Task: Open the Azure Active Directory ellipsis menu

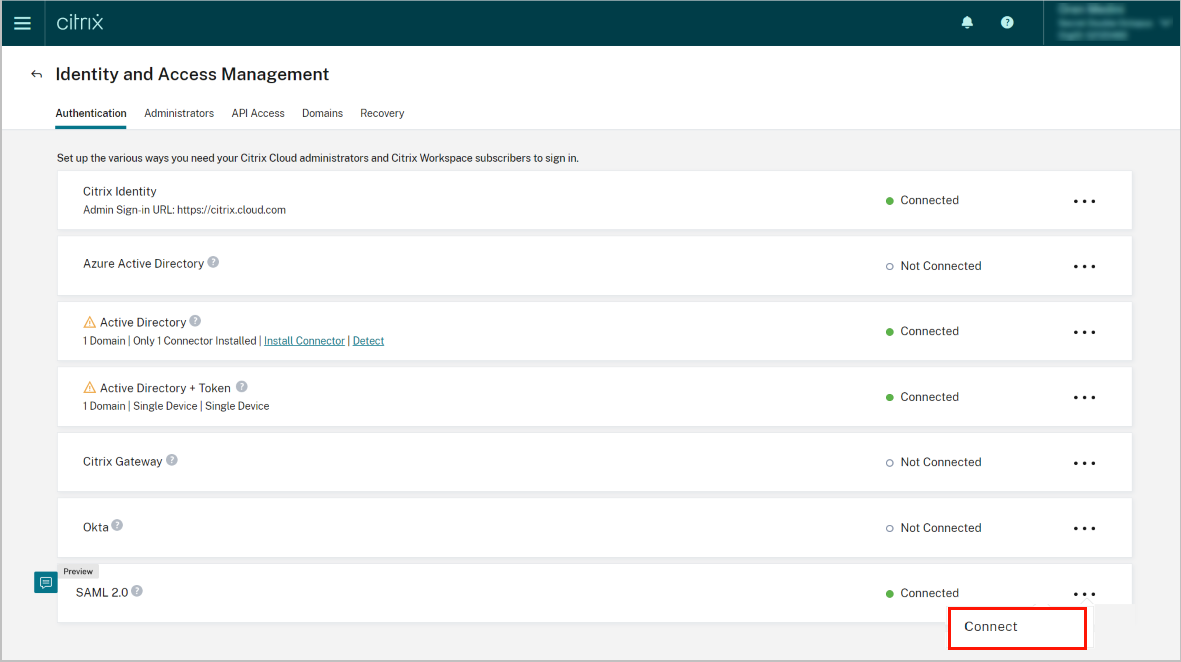Action: click(1085, 267)
